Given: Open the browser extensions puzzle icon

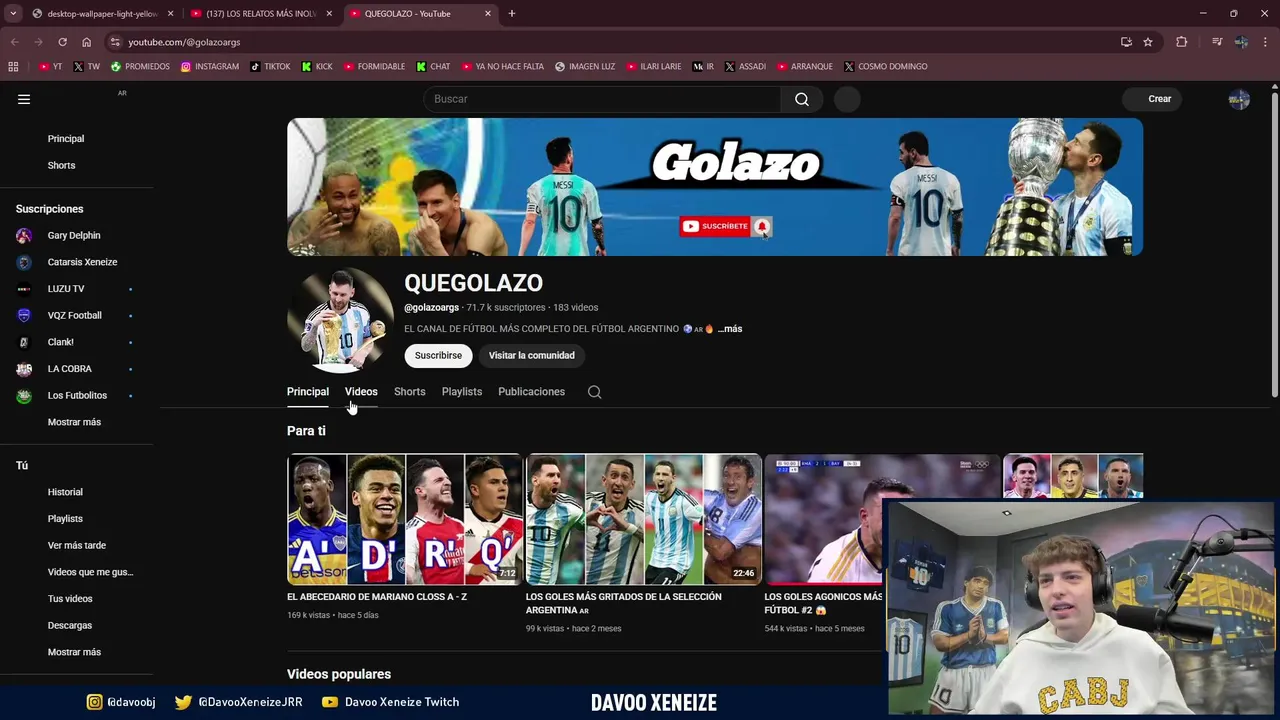Looking at the screenshot, I should 1182,42.
